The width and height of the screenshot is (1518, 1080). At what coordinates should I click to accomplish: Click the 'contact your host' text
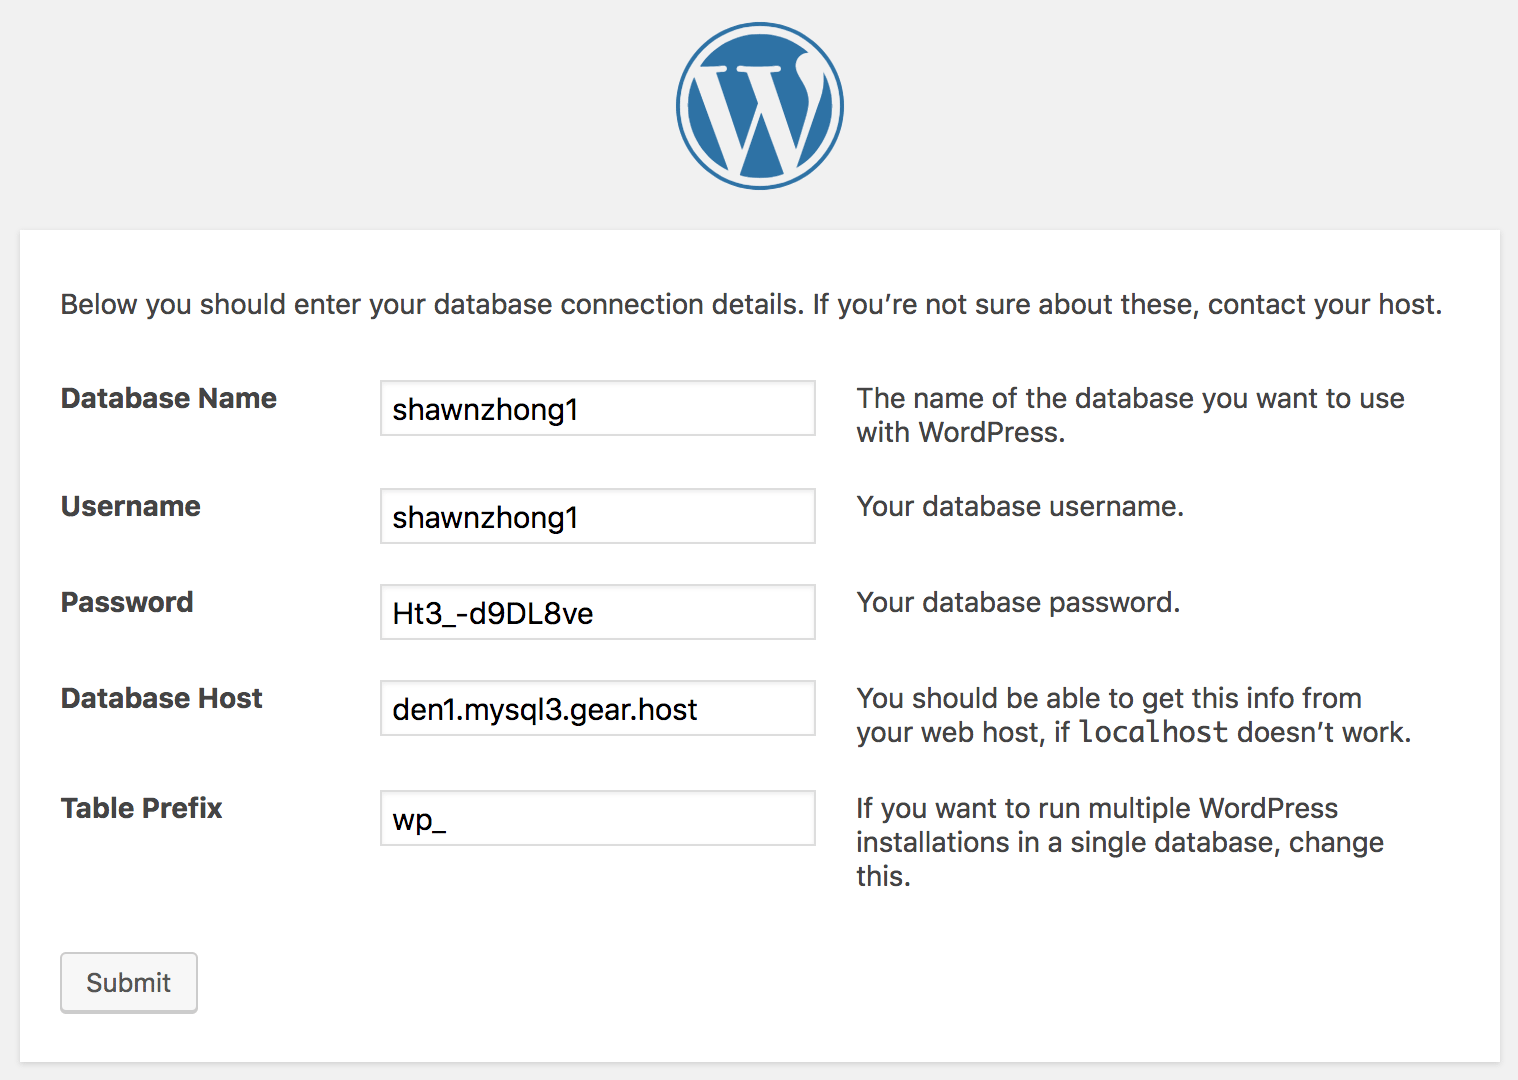tap(1324, 304)
